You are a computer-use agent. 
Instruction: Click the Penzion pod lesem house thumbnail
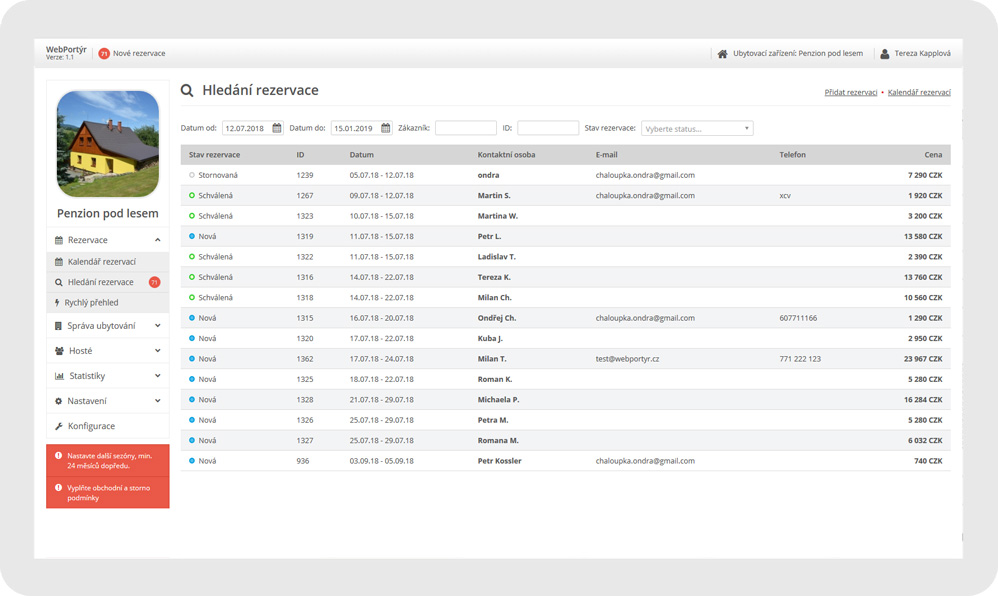pyautogui.click(x=108, y=144)
